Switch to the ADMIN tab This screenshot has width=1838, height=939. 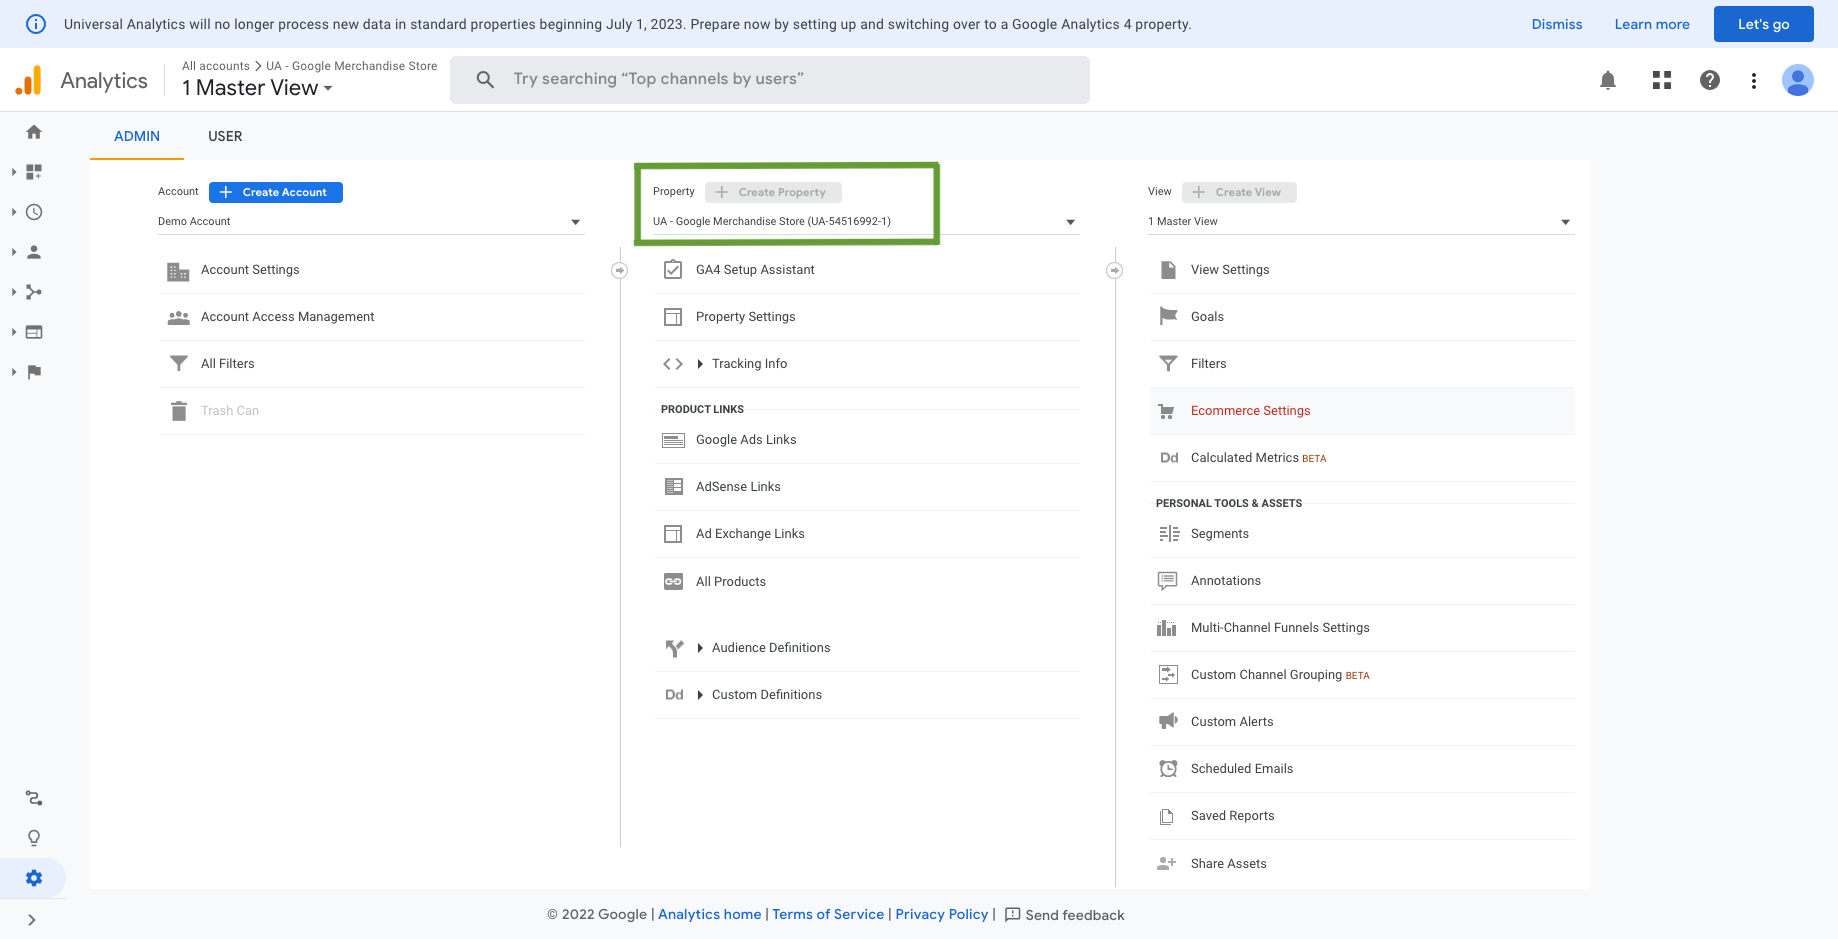(x=137, y=136)
